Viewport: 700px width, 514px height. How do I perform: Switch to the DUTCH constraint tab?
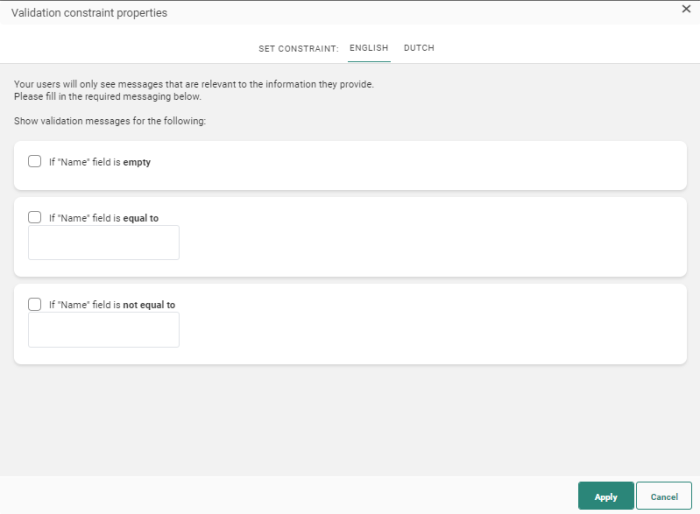click(x=419, y=48)
